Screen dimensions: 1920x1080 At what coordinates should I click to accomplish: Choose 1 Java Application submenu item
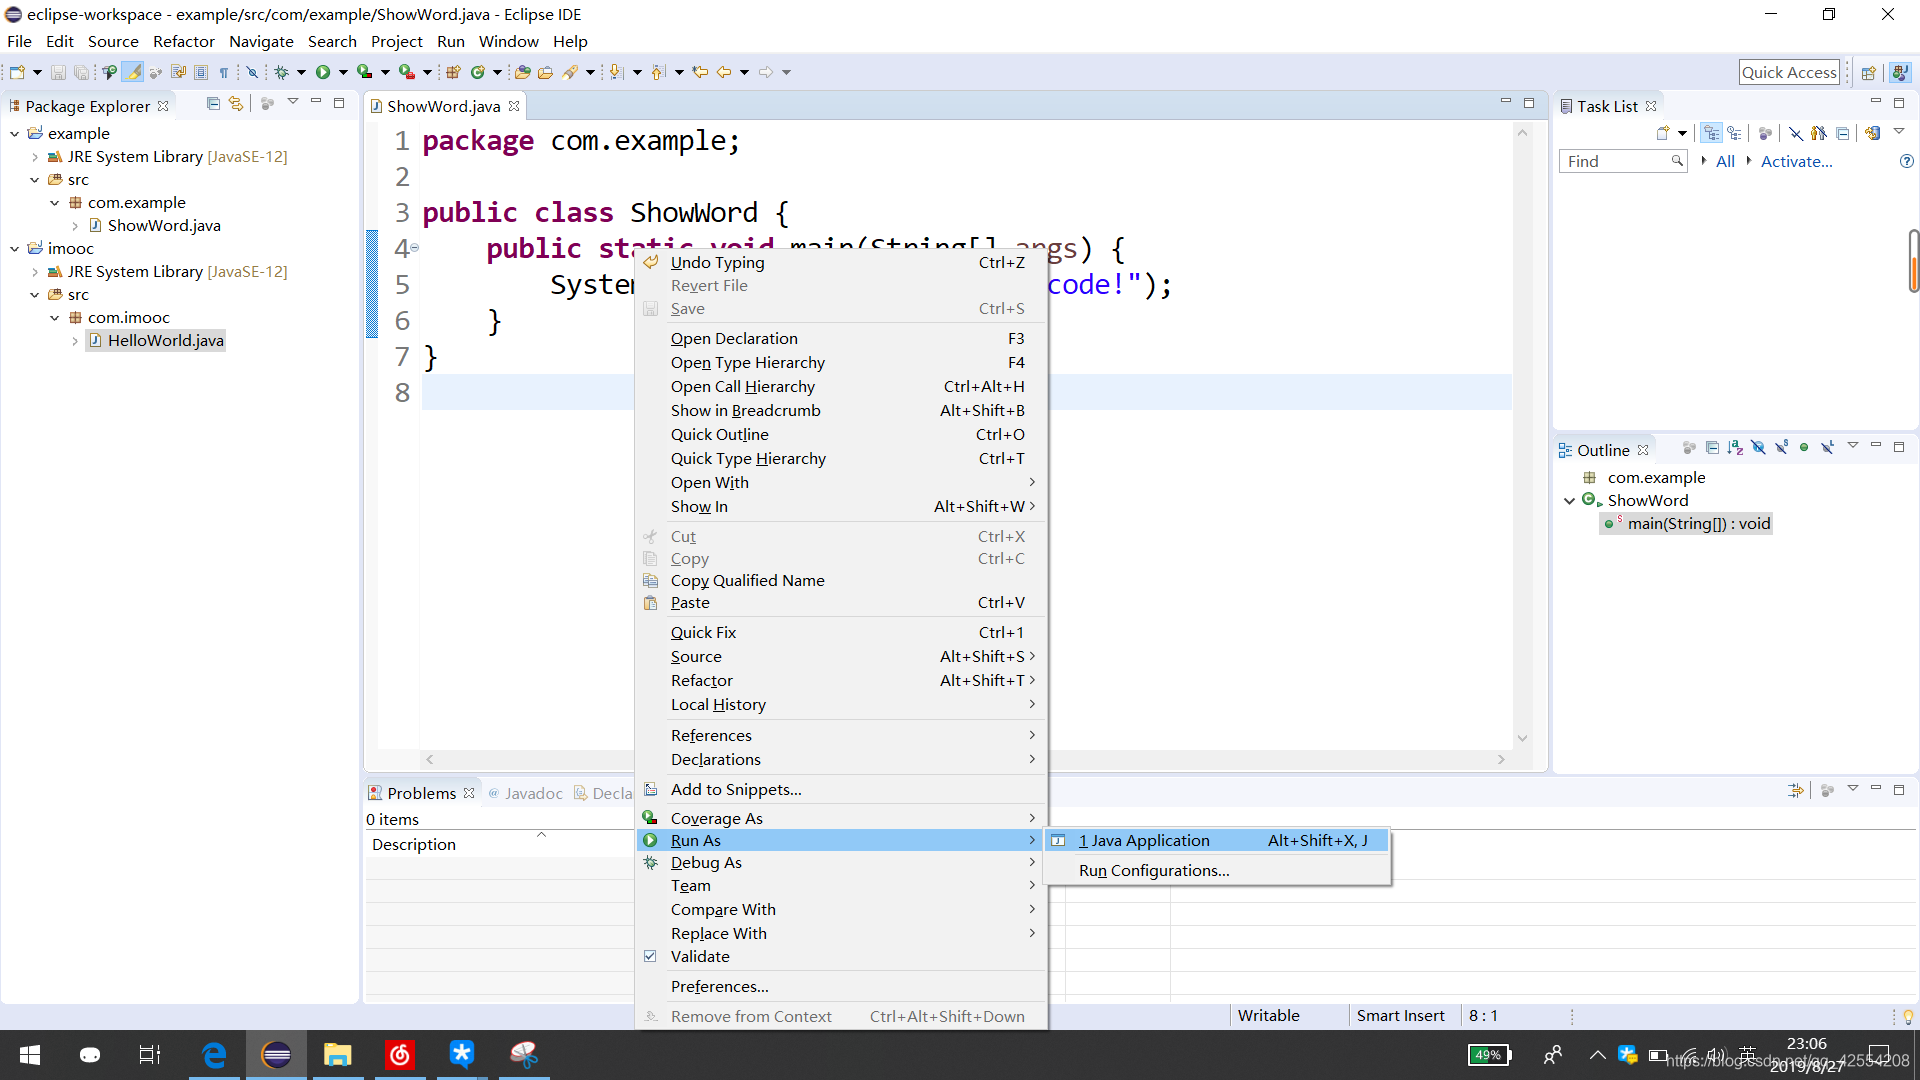click(1217, 840)
